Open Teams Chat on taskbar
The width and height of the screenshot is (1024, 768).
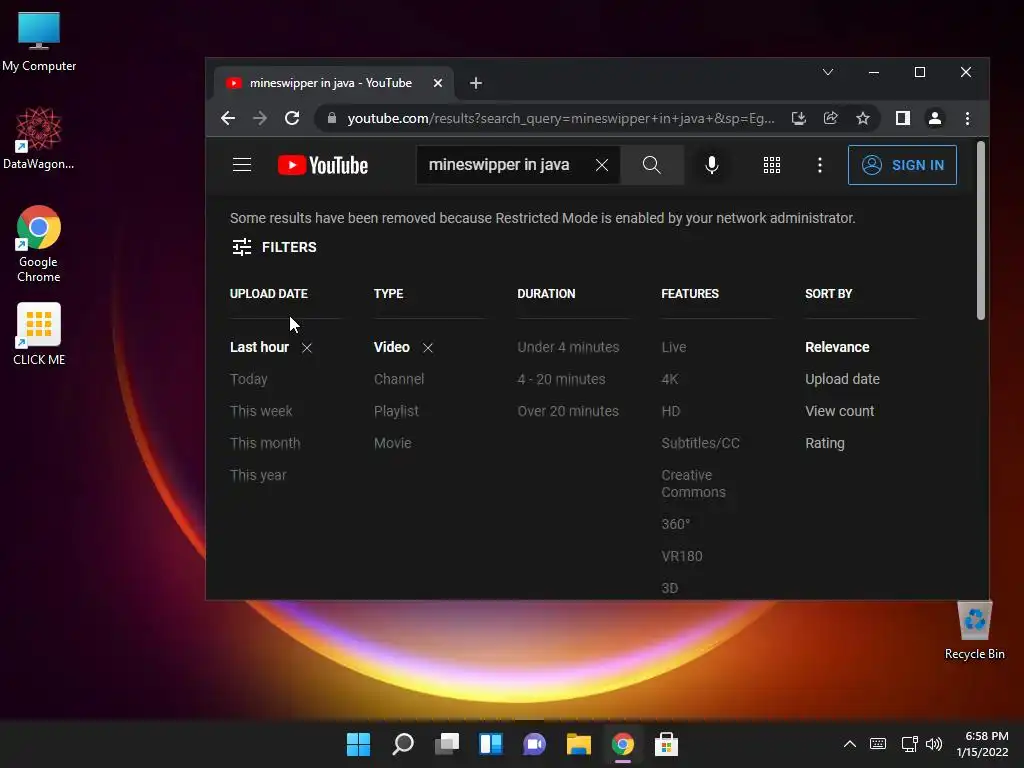click(x=534, y=744)
